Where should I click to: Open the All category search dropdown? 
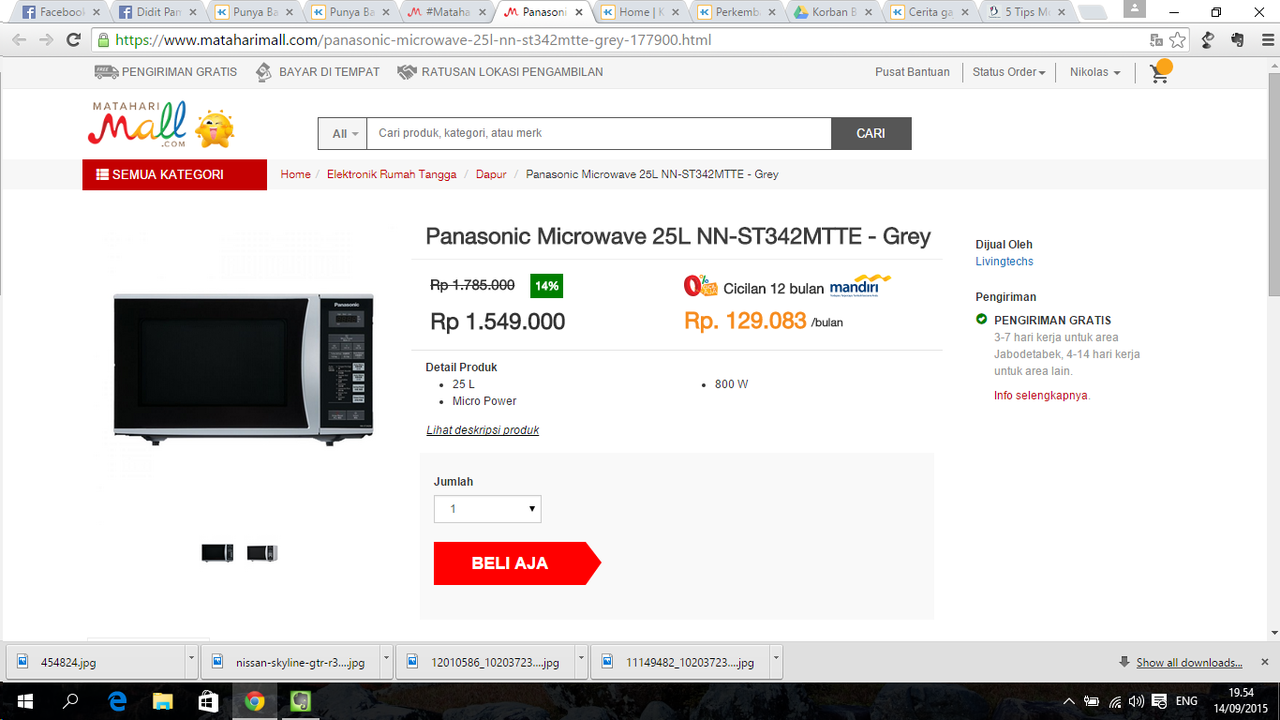point(343,133)
